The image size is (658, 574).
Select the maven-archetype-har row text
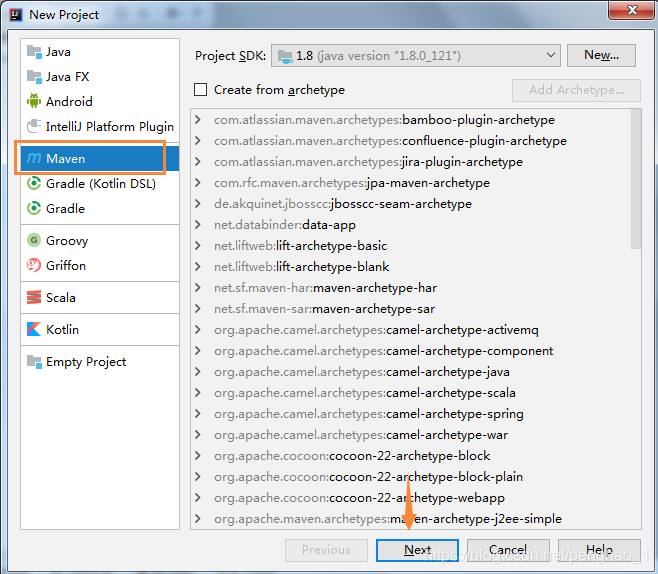(x=325, y=288)
